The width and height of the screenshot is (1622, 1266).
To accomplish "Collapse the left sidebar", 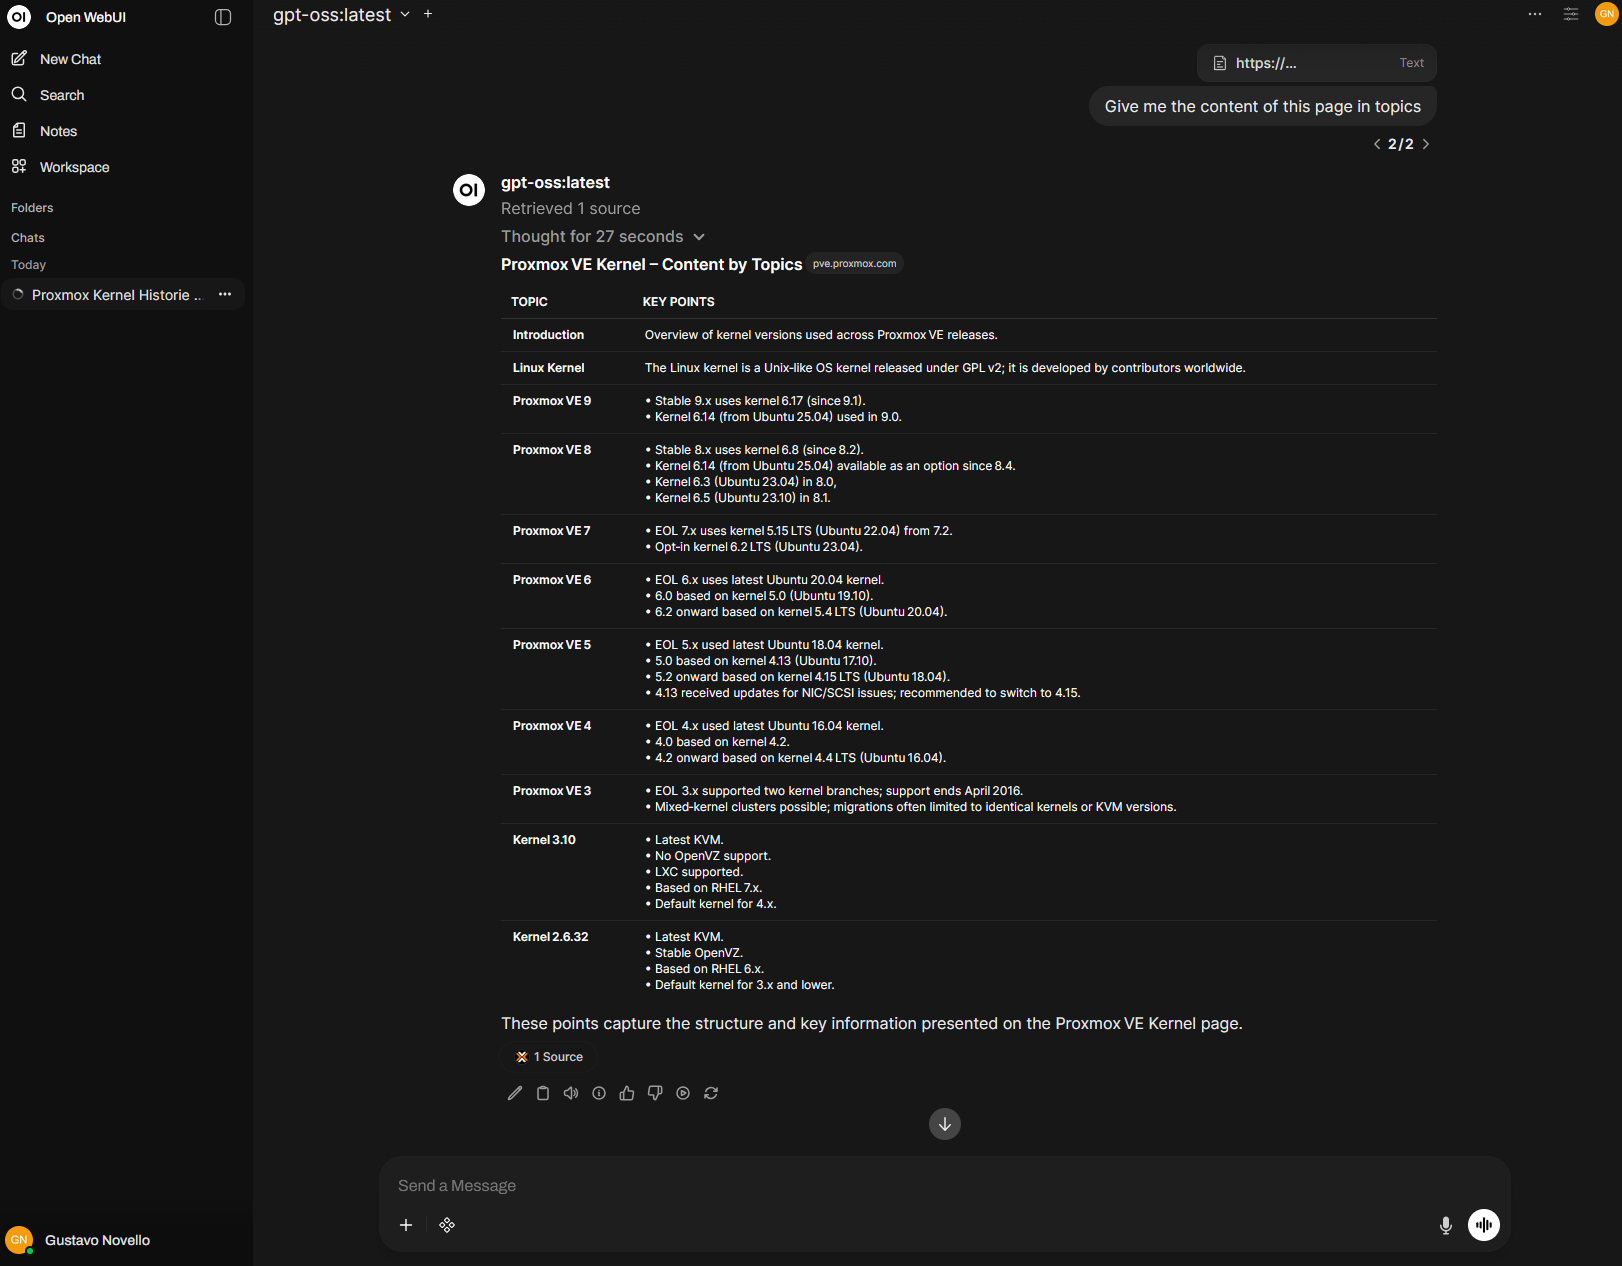I will [223, 17].
